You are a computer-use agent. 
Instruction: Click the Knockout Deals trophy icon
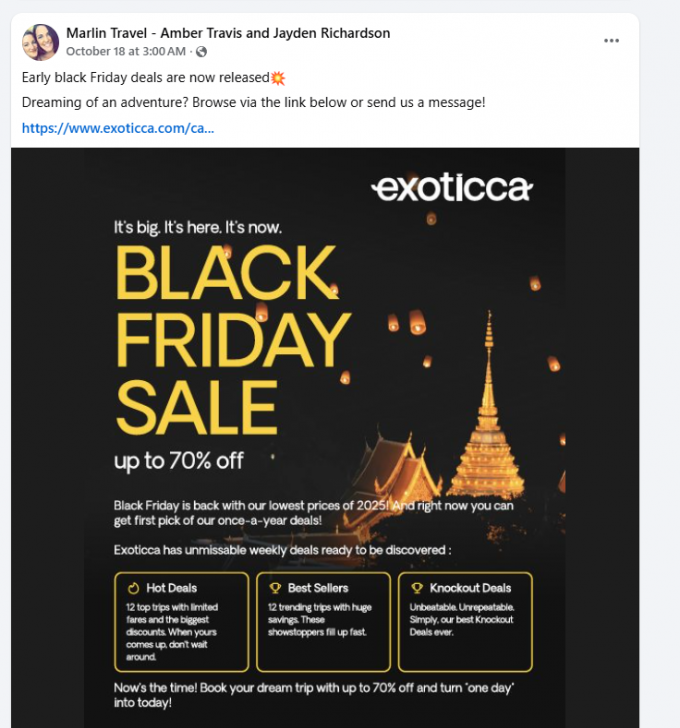(x=417, y=588)
